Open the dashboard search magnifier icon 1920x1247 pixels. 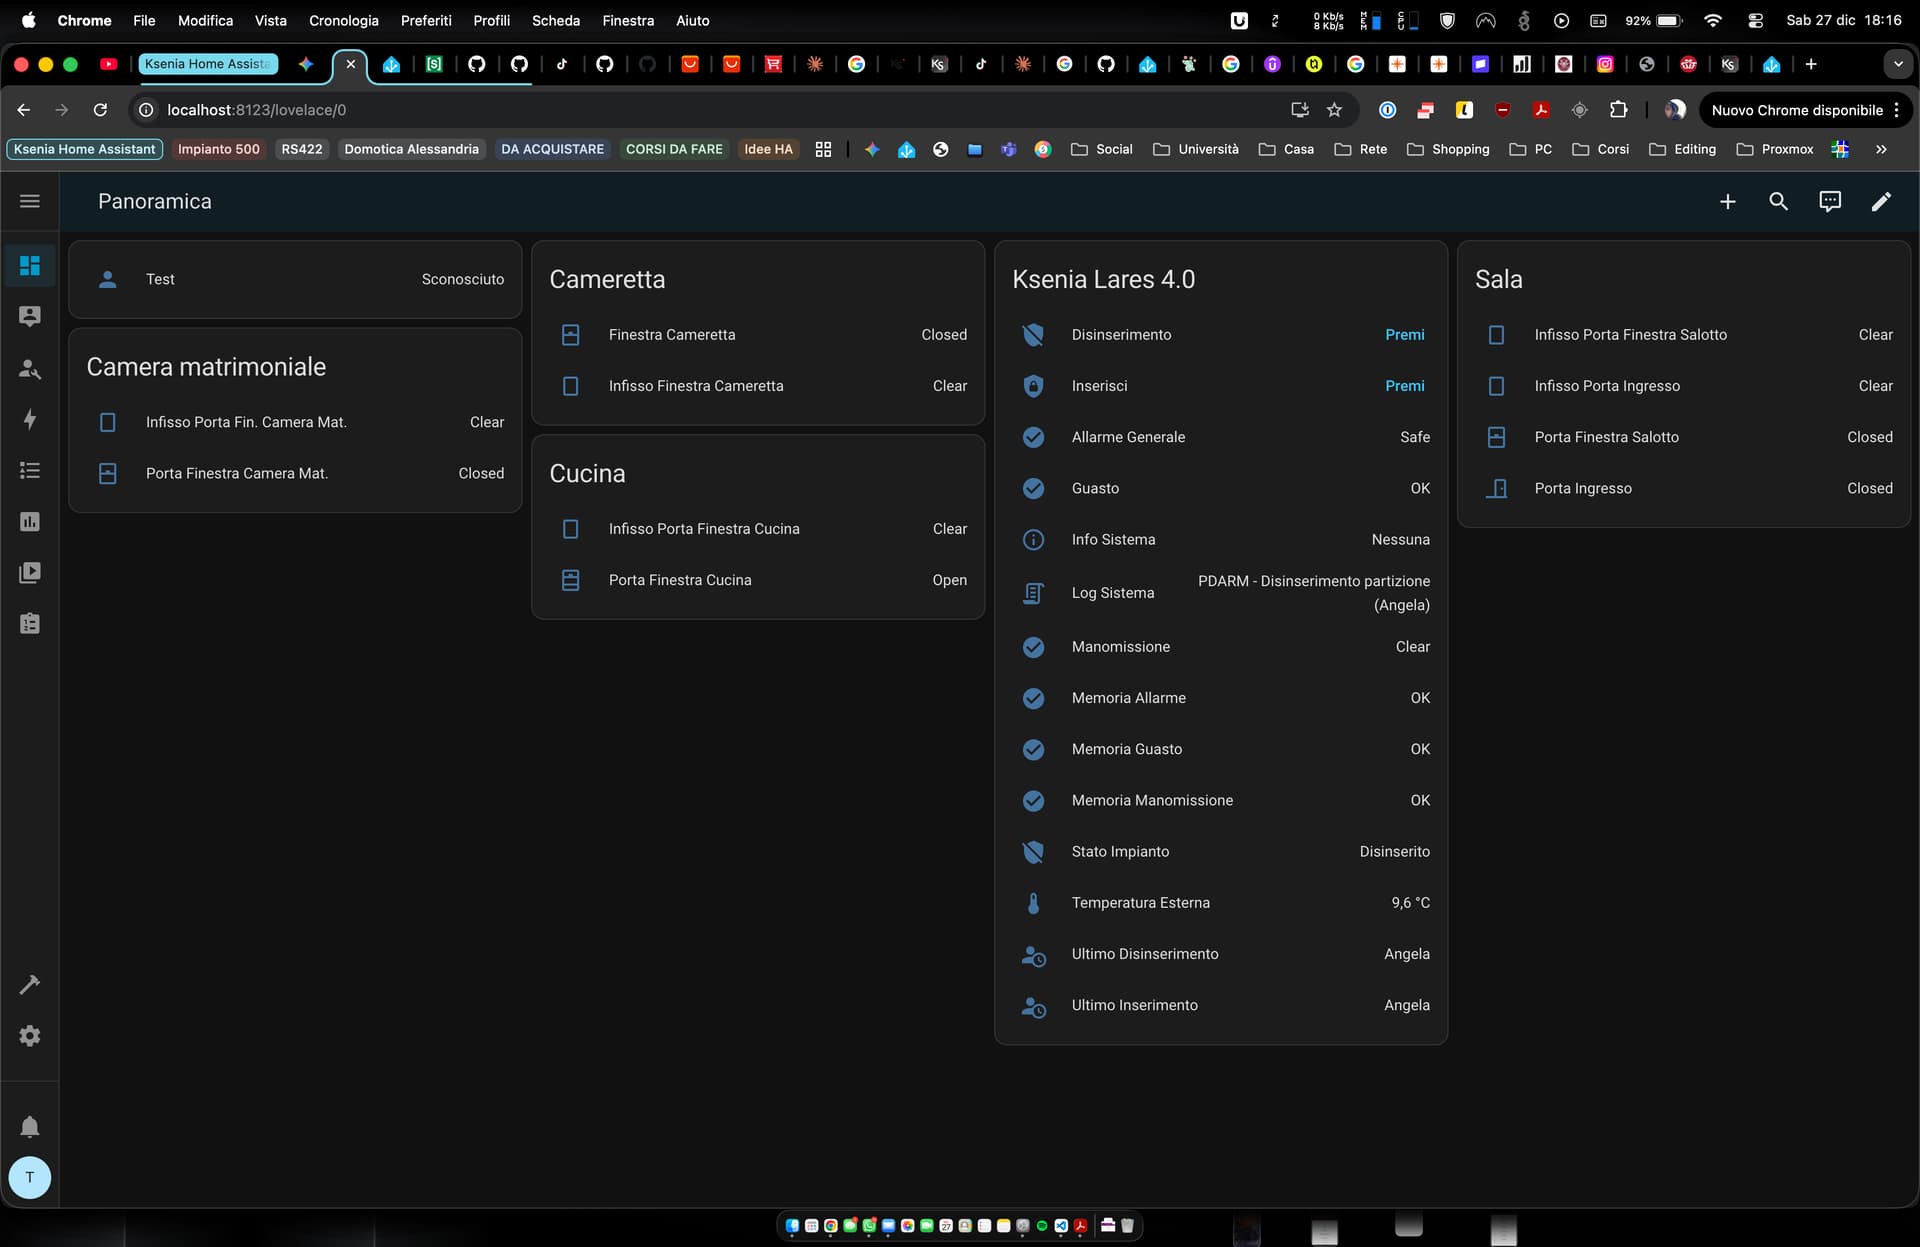(1778, 201)
